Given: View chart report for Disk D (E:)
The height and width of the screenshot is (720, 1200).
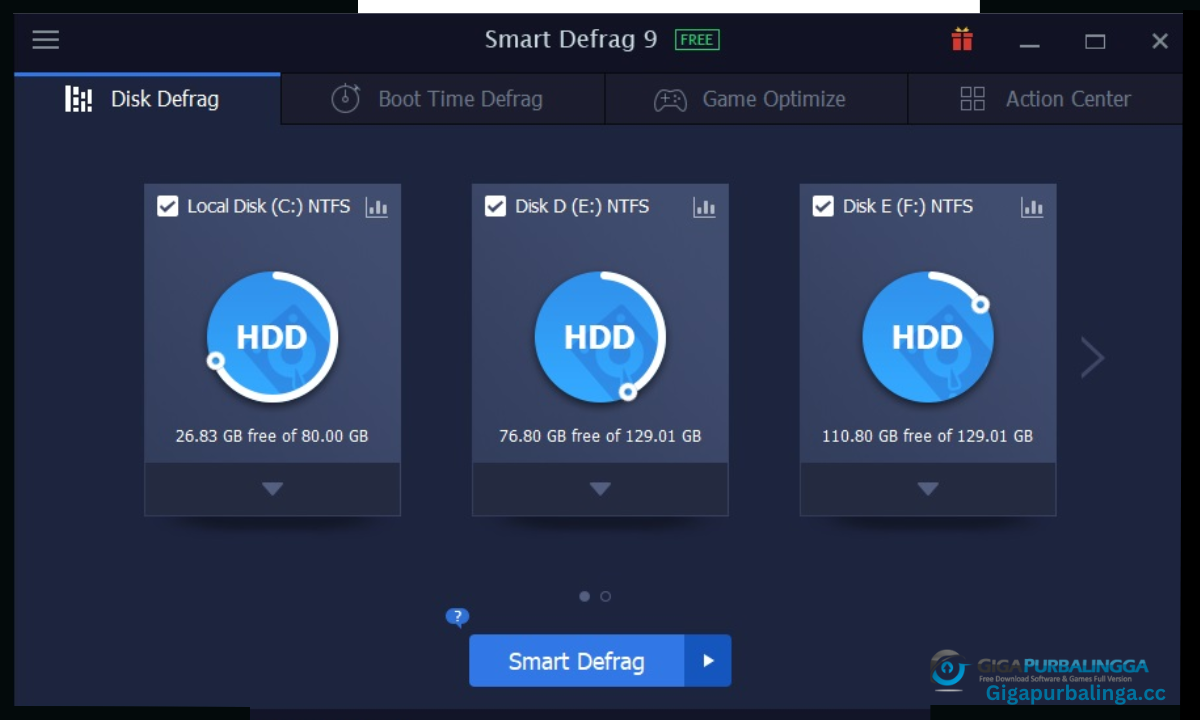Looking at the screenshot, I should tap(704, 207).
